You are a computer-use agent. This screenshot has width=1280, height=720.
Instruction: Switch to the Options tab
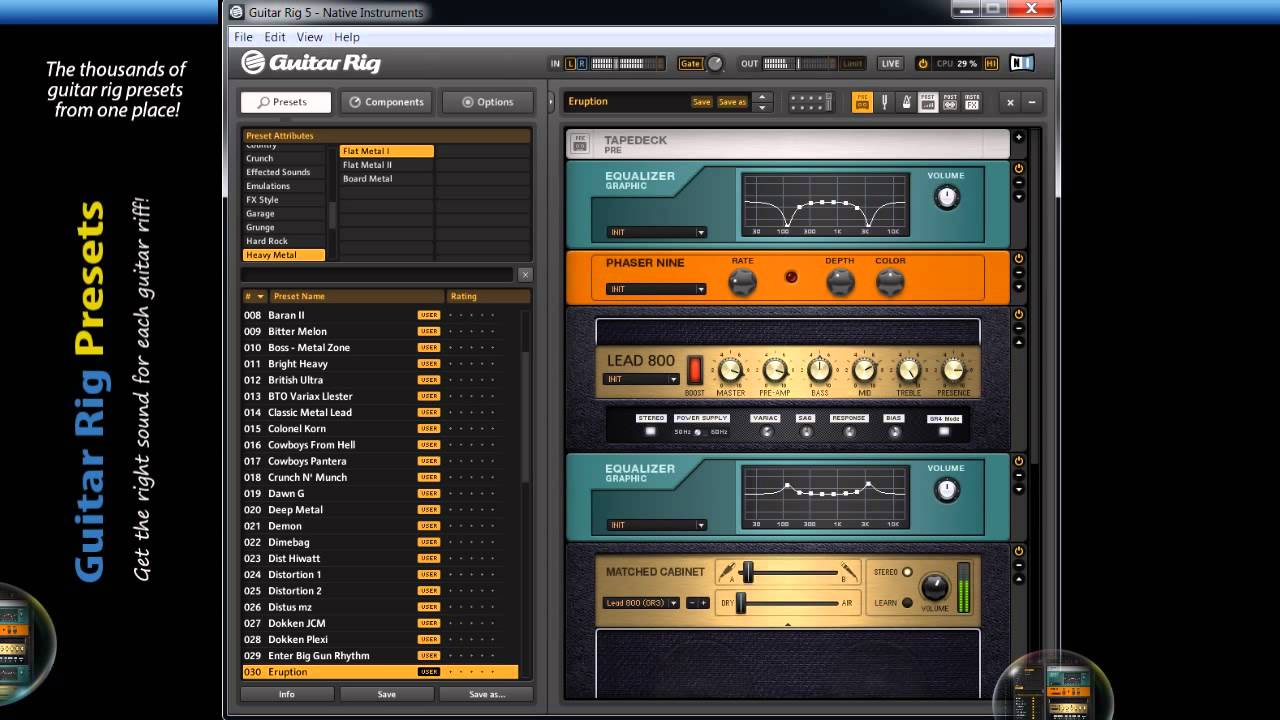(x=488, y=102)
